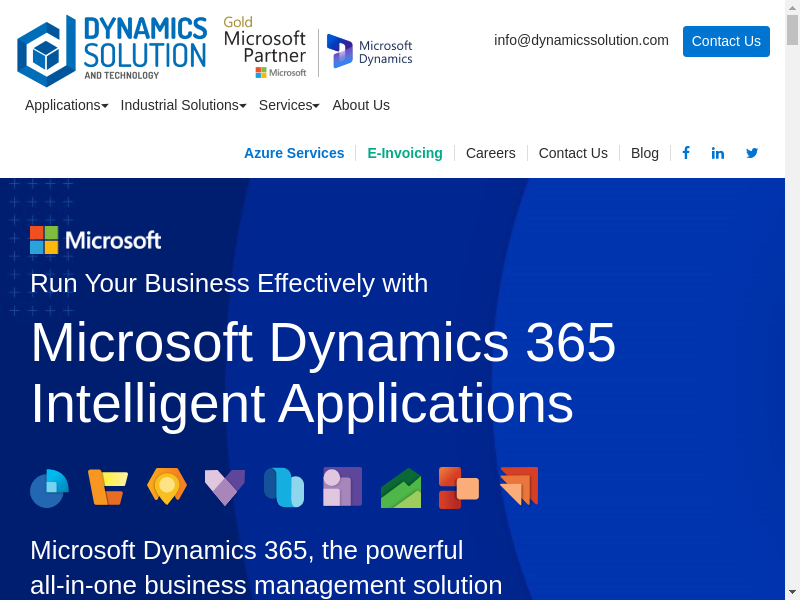Image resolution: width=800 pixels, height=600 pixels.
Task: Visit the Twitter social icon link
Action: (x=752, y=153)
